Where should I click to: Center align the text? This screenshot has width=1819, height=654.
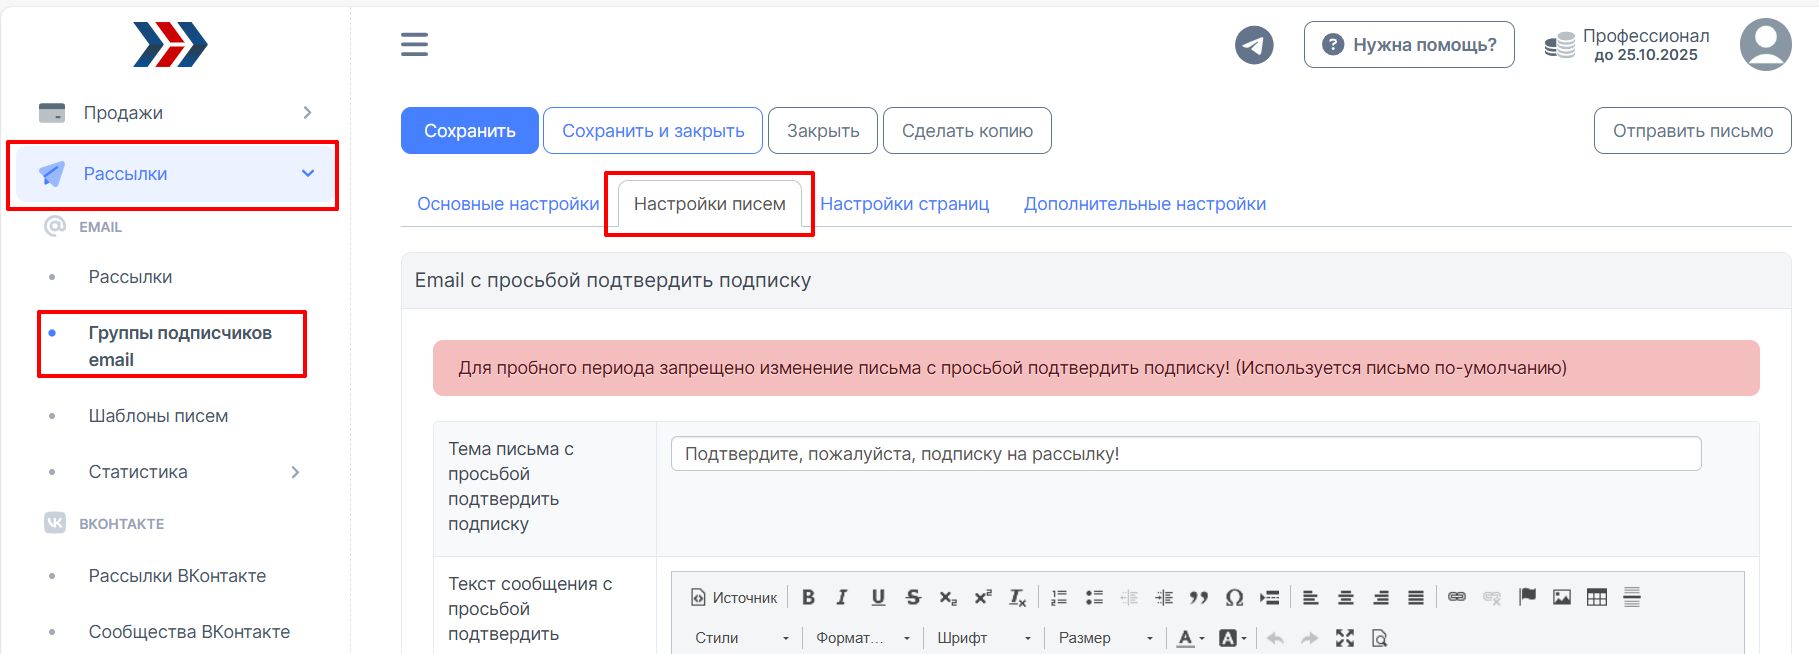(1346, 597)
